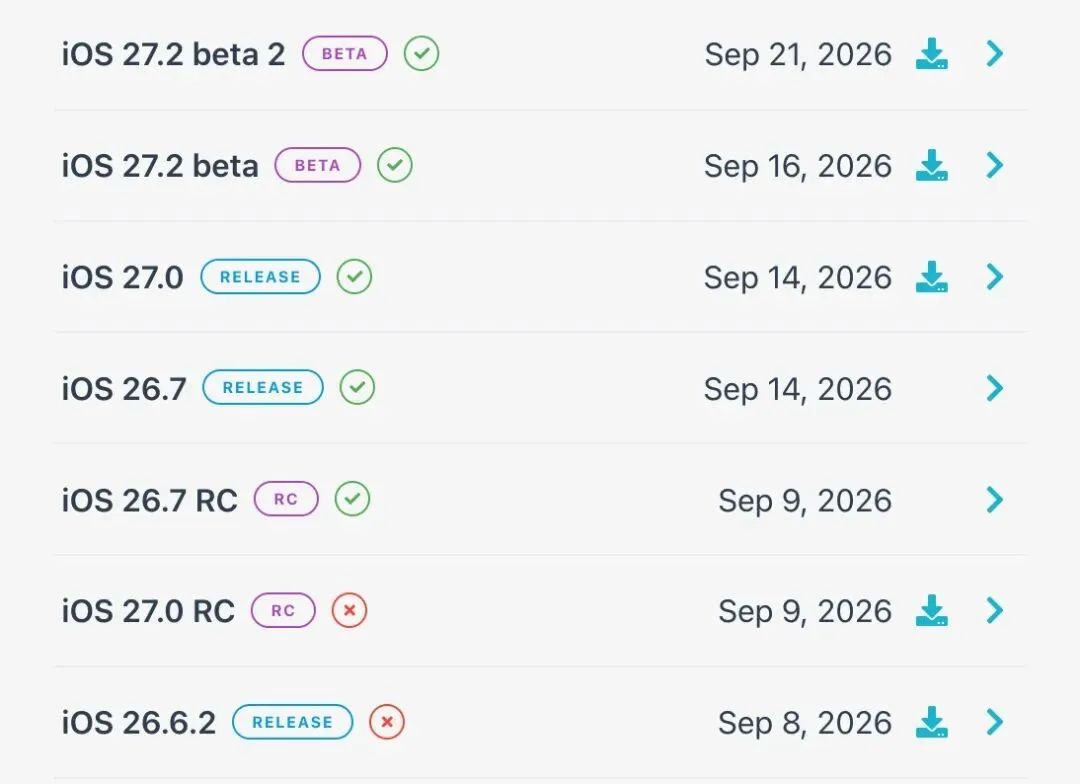The height and width of the screenshot is (784, 1080).
Task: Click red unsigned X icon for iOS 27.0 RC
Action: pos(349,610)
